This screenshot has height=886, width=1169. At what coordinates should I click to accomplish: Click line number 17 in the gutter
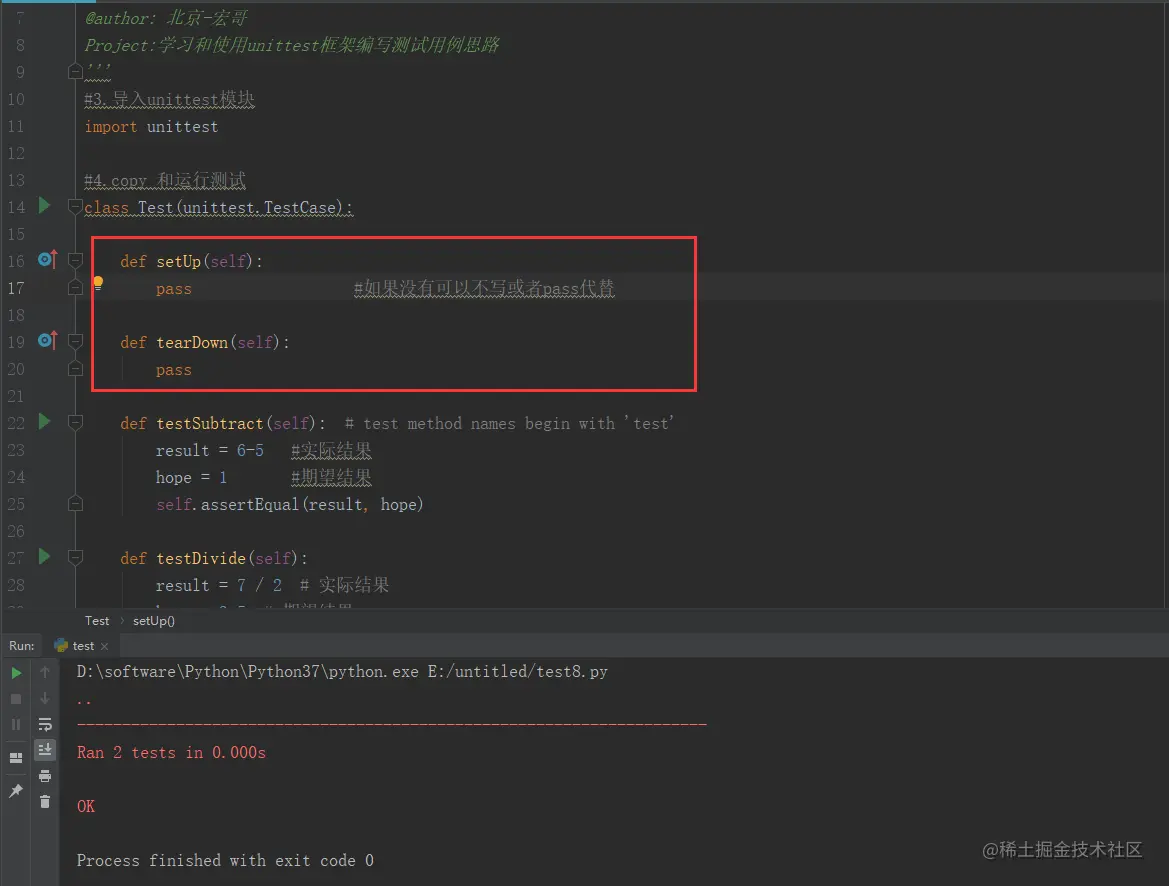click(16, 288)
